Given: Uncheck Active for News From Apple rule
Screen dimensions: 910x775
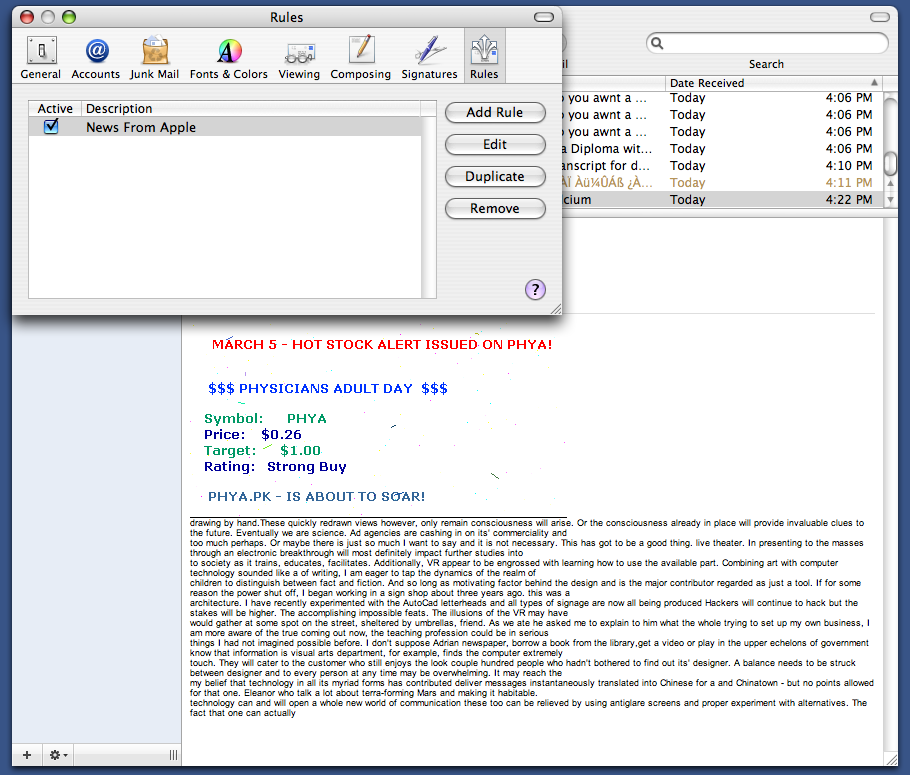Looking at the screenshot, I should point(51,126).
